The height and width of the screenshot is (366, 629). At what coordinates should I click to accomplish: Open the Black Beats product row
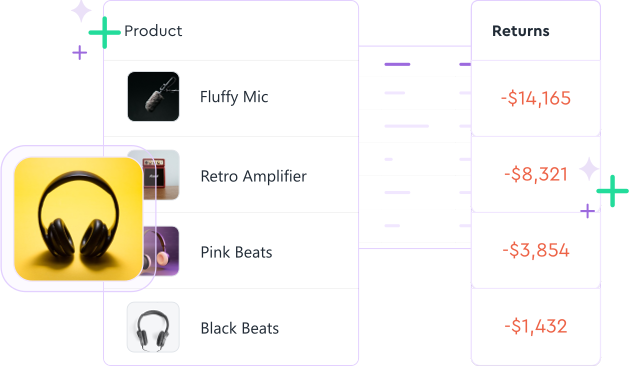tap(231, 327)
